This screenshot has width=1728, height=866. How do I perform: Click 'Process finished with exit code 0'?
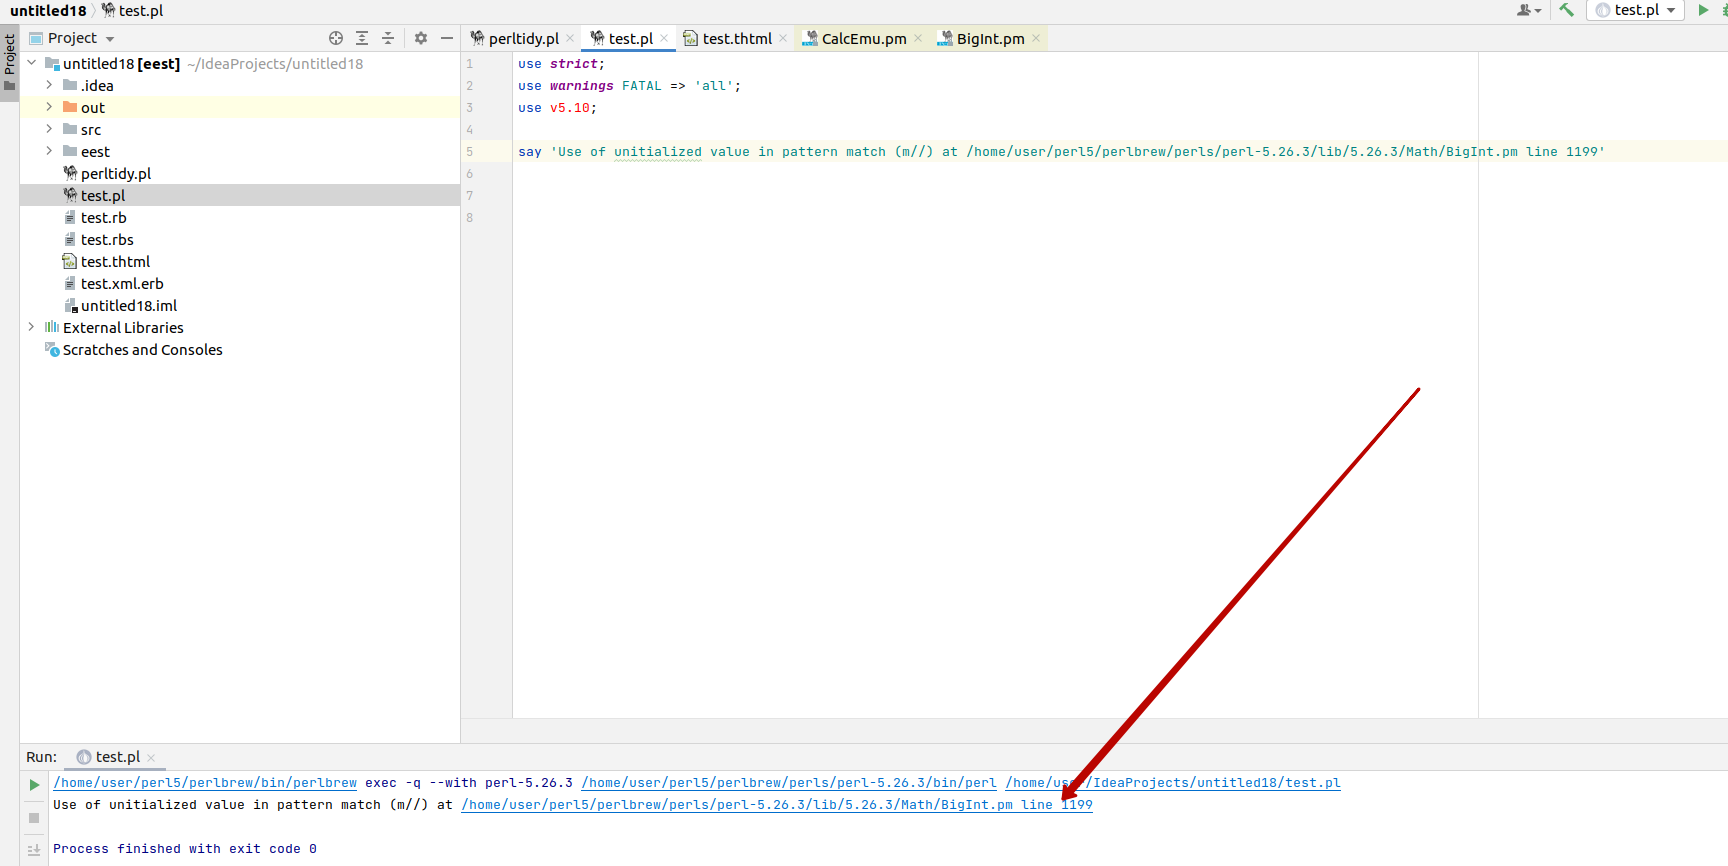185,849
